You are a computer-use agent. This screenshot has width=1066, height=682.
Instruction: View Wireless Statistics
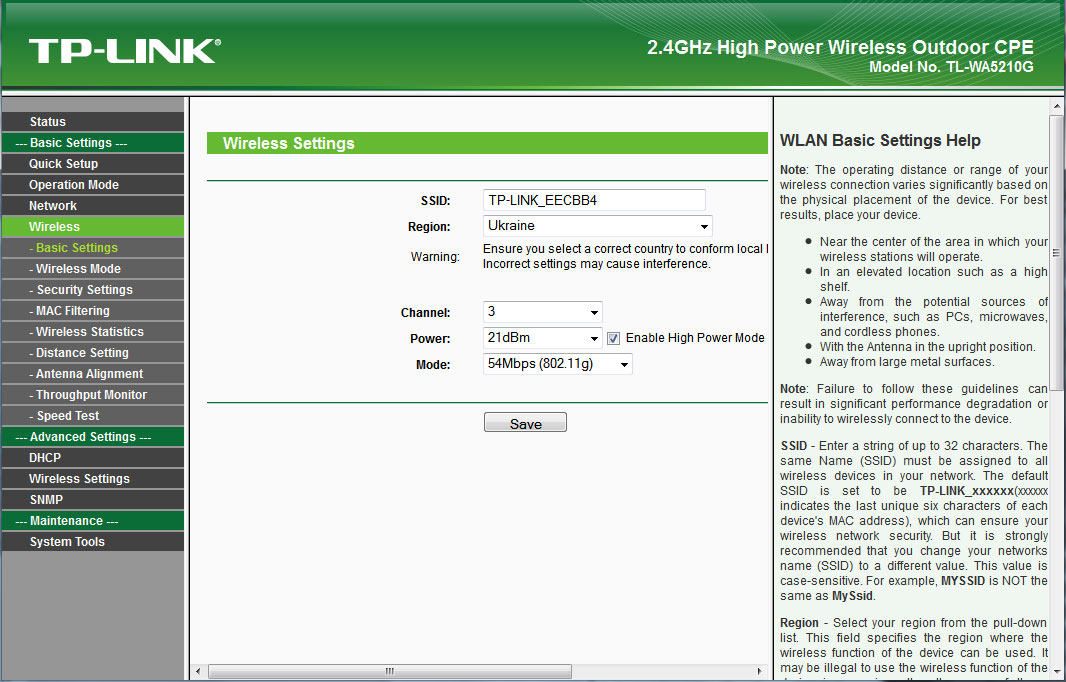coord(78,331)
